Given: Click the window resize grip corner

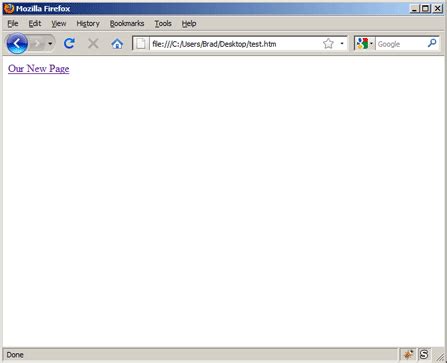Looking at the screenshot, I should point(440,357).
